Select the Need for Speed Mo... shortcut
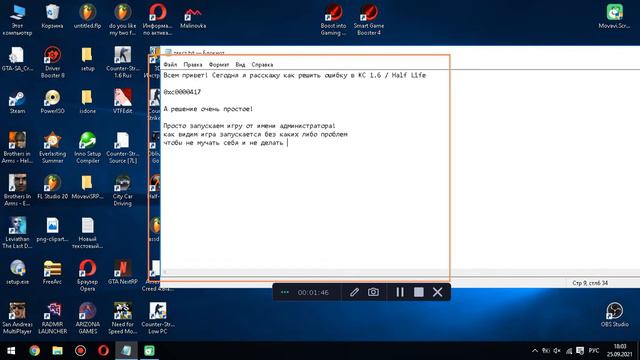This screenshot has height=360, width=640. (x=122, y=318)
